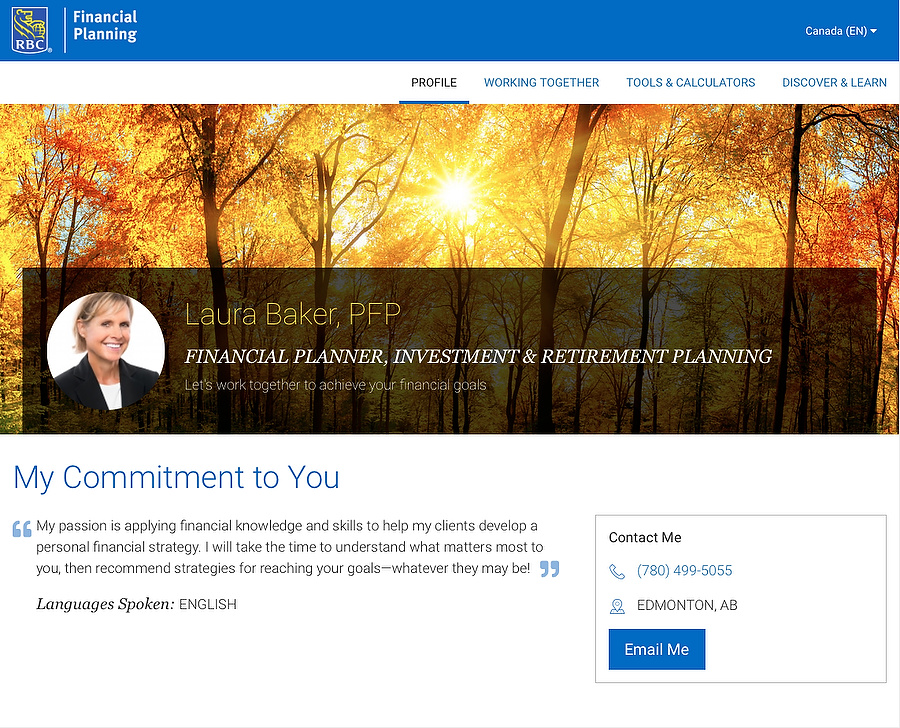Switch to the WORKING TOGETHER tab
The image size is (900, 728).
541,83
